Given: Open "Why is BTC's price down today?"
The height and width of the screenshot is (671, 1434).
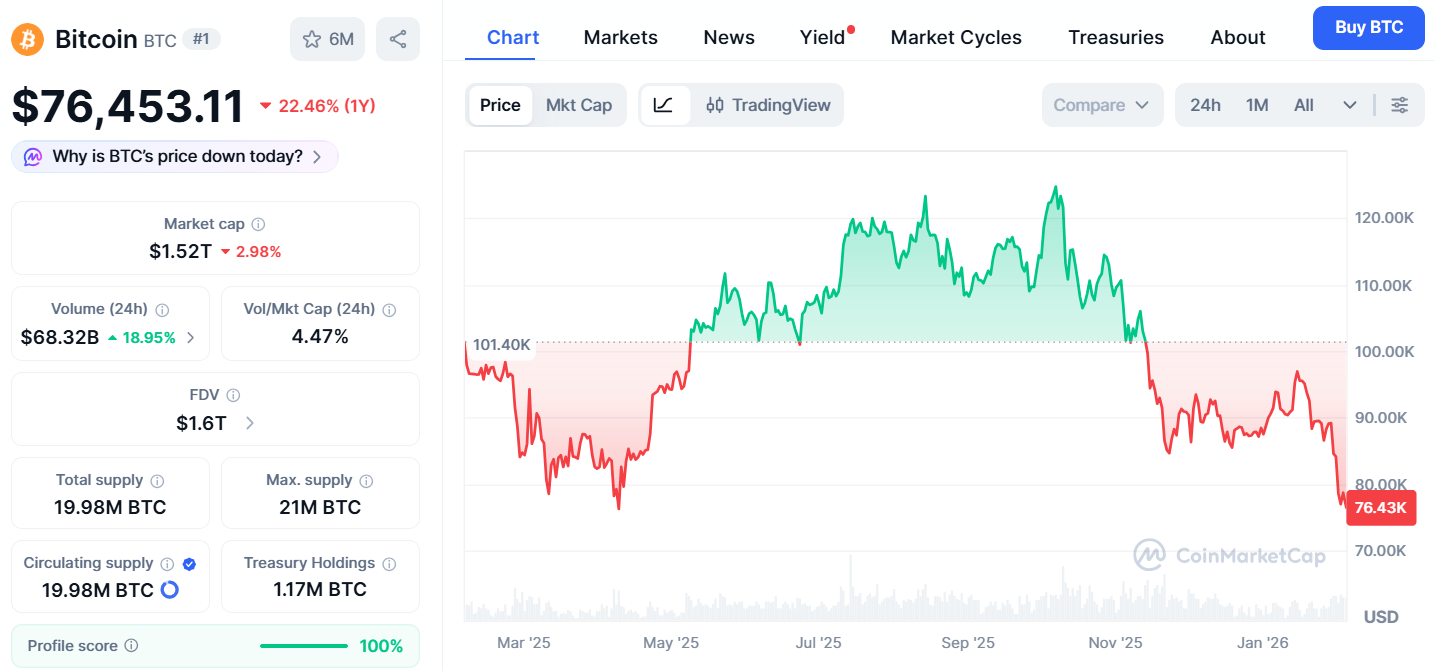Looking at the screenshot, I should click(x=175, y=157).
